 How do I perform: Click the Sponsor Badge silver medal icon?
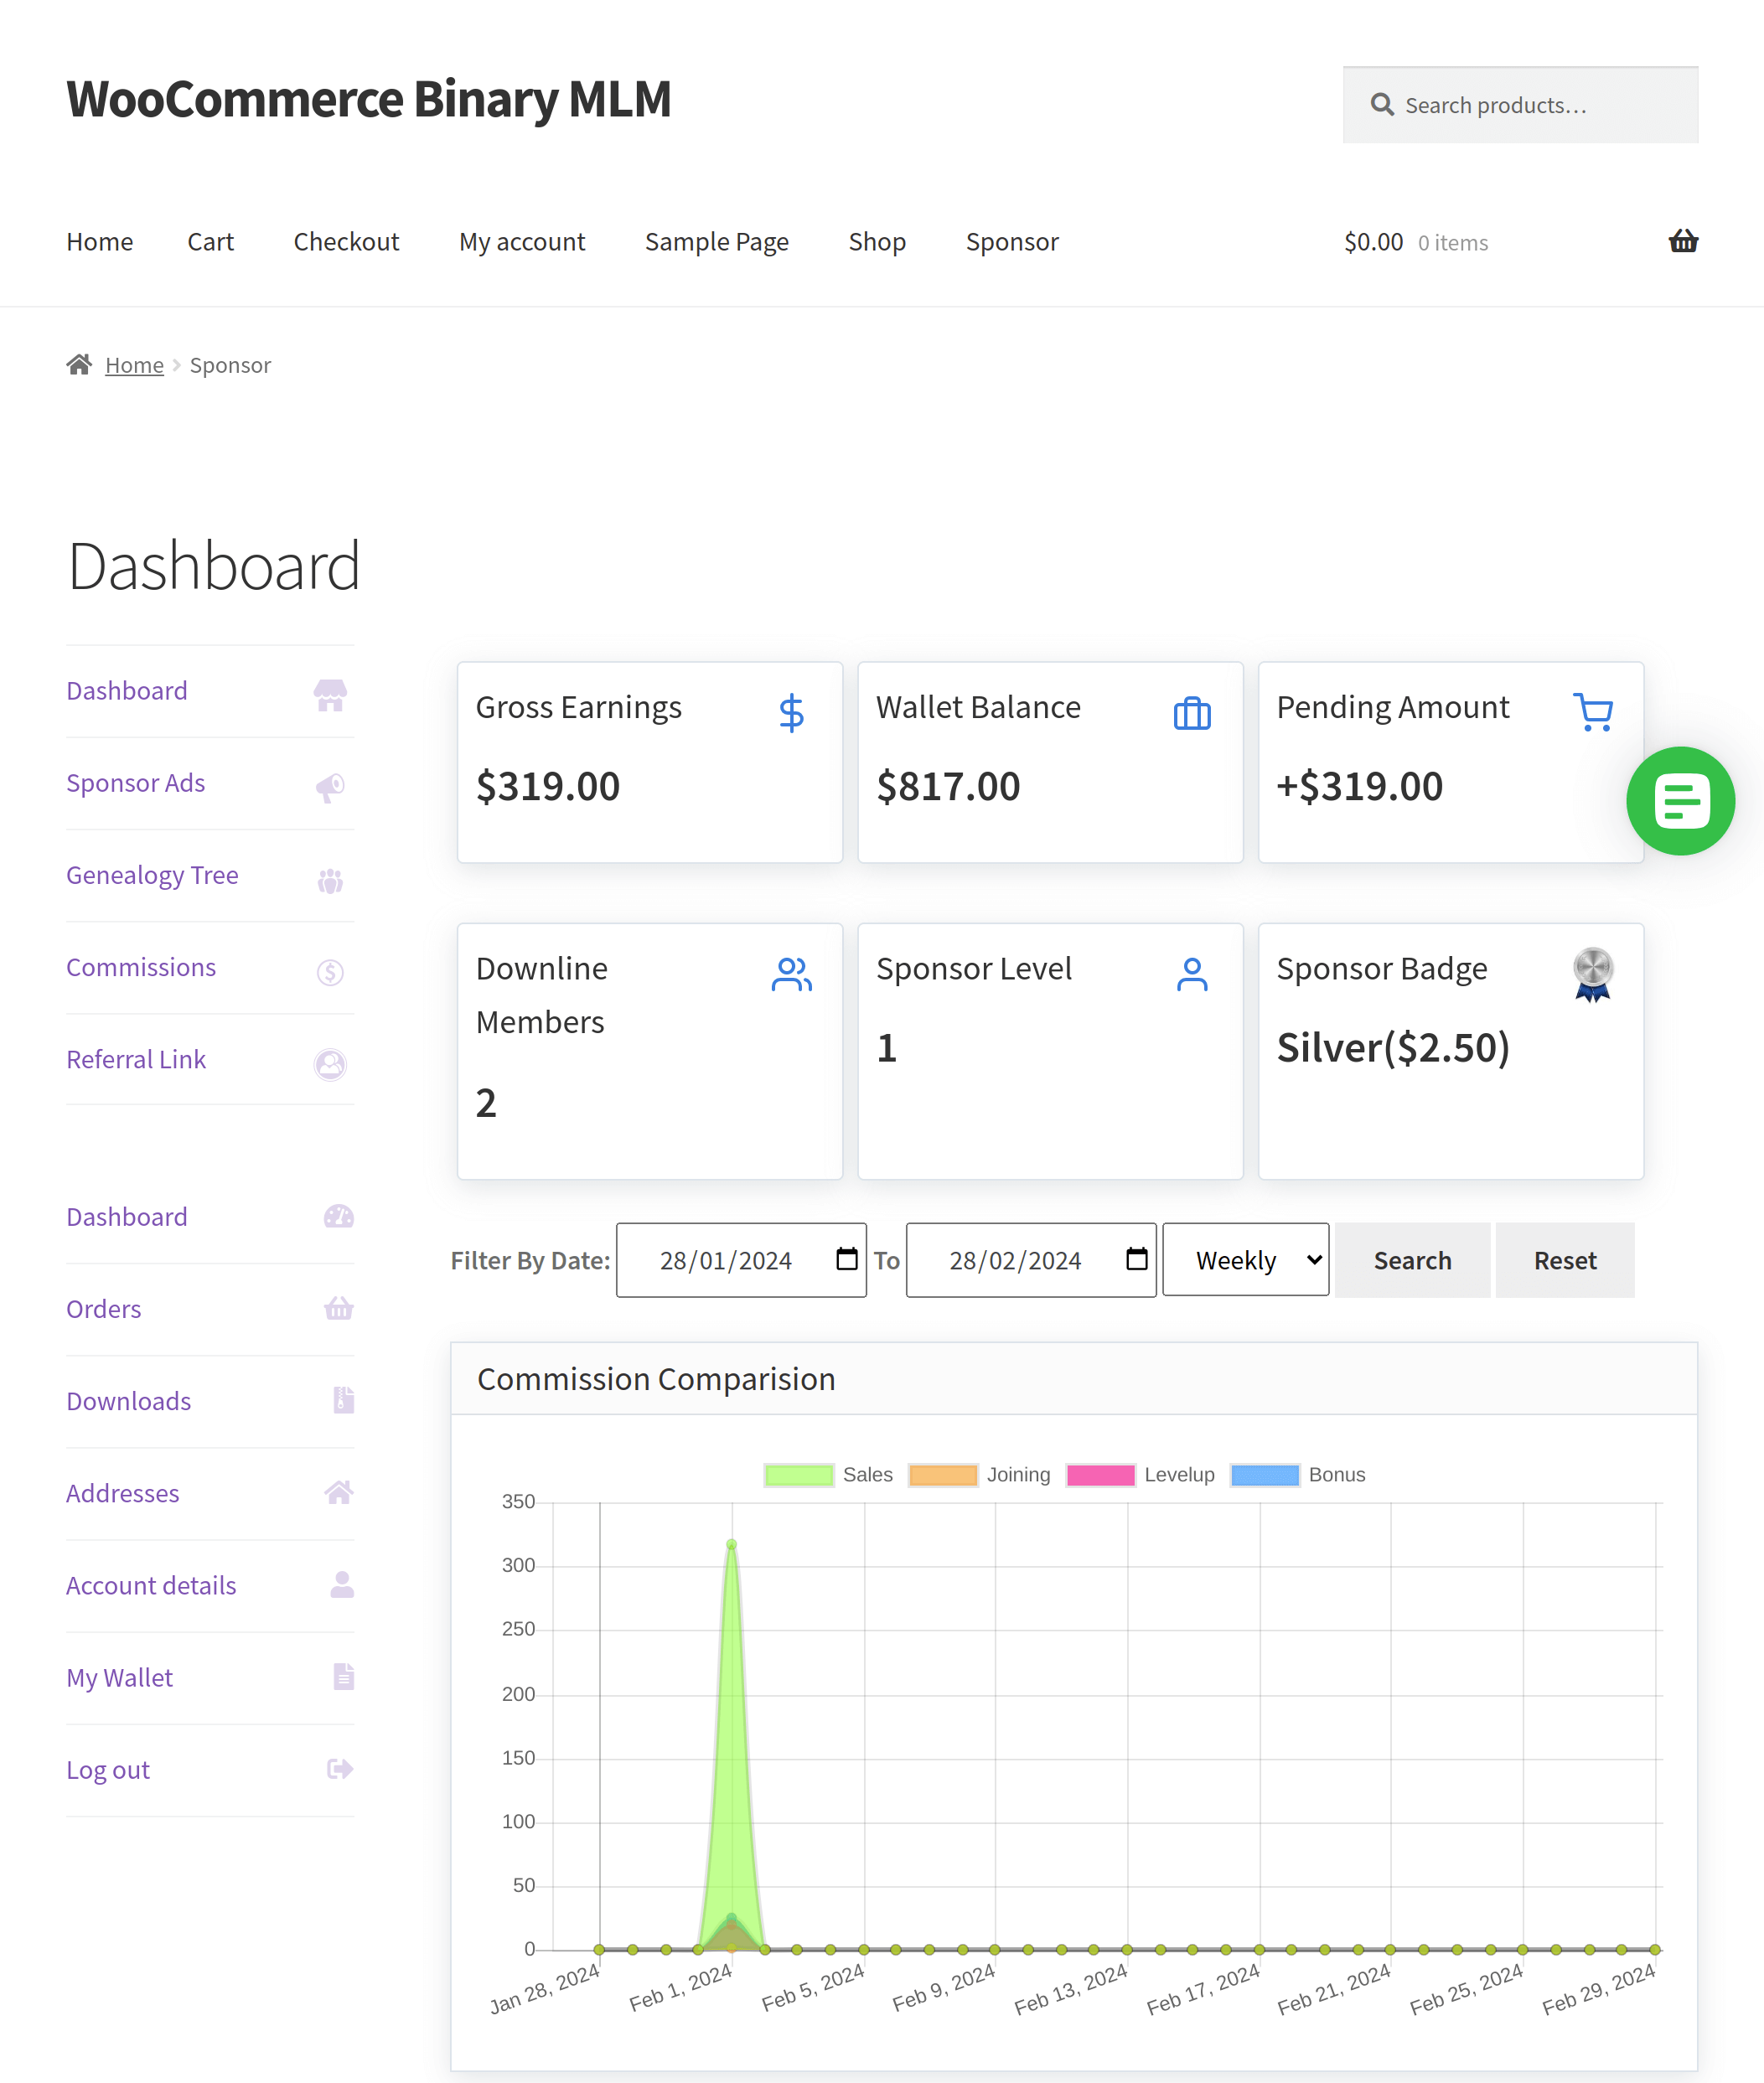coord(1593,974)
